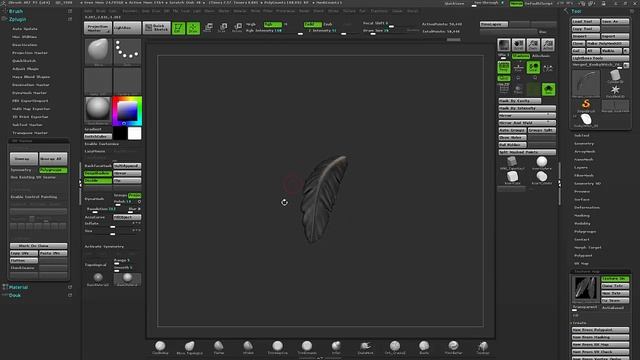Click the BPR render icon

pos(504,44)
